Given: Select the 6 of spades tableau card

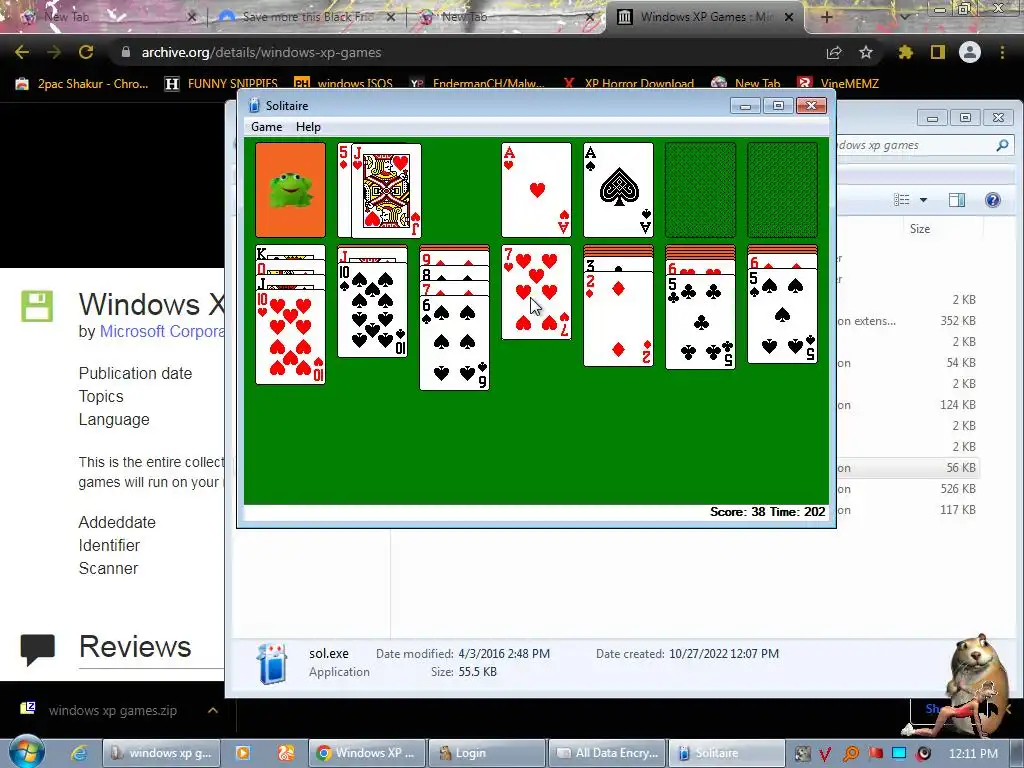Looking at the screenshot, I should (455, 343).
